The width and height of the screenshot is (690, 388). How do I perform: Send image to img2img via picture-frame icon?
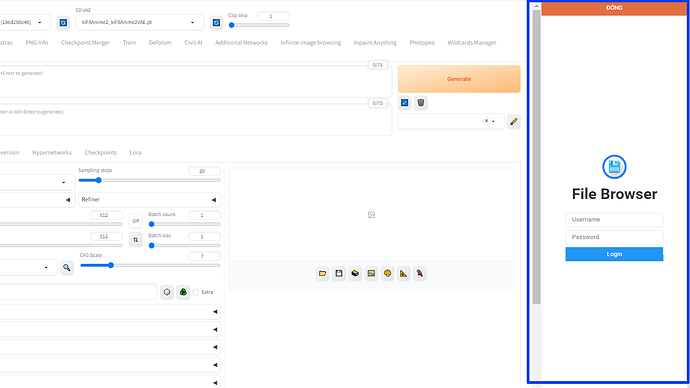pos(371,274)
